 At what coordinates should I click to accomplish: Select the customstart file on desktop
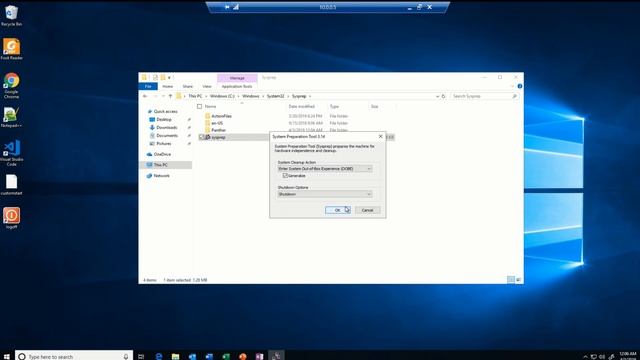[x=11, y=184]
